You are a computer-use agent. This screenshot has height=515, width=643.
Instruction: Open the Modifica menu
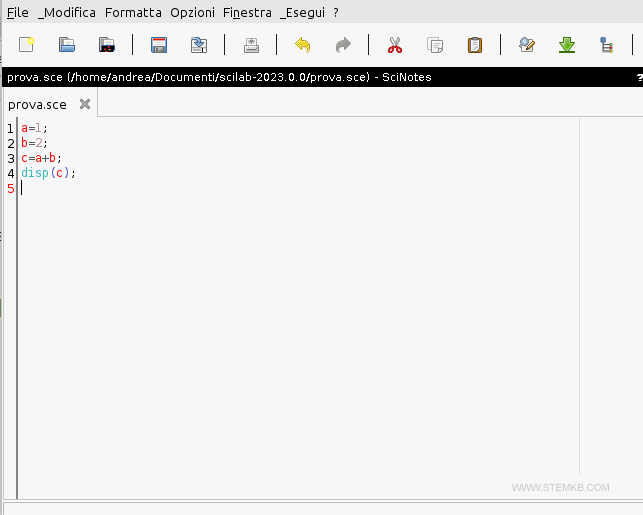pos(67,13)
